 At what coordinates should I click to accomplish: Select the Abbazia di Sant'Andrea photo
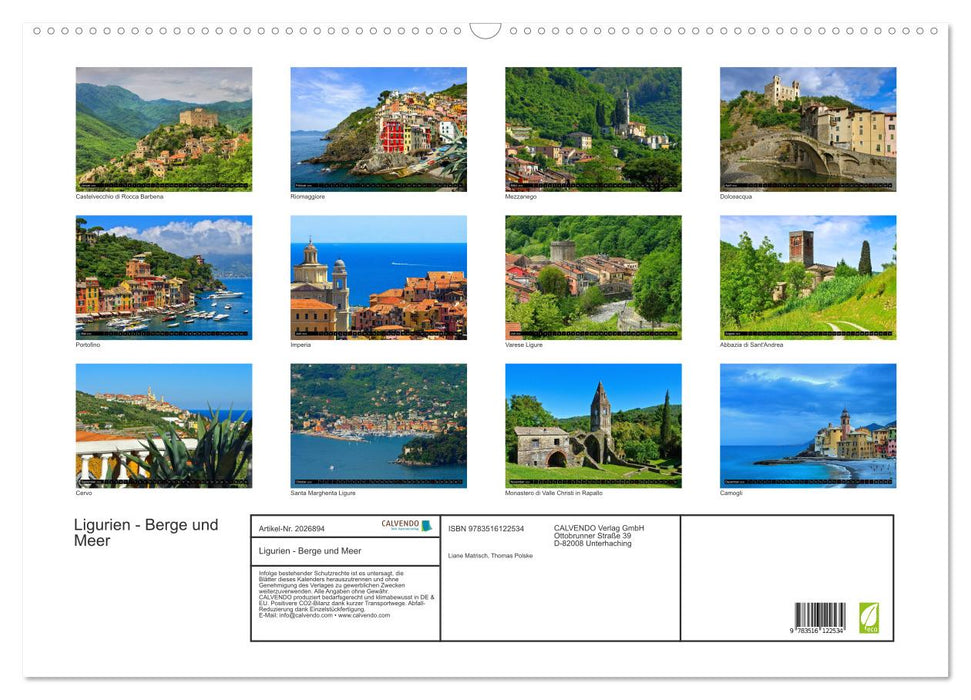click(808, 277)
